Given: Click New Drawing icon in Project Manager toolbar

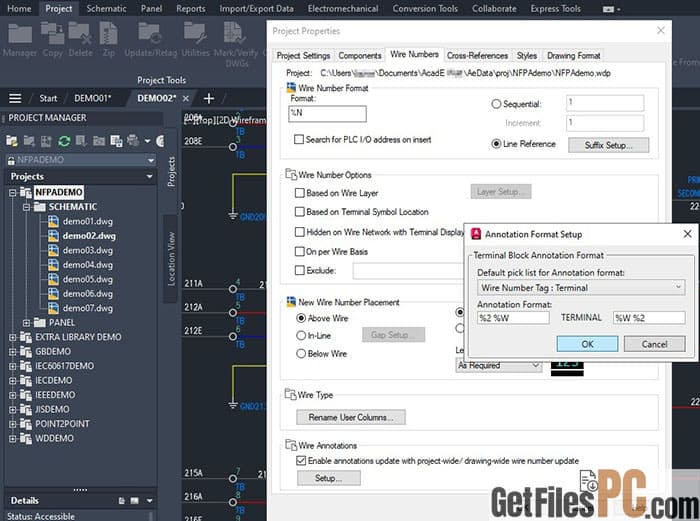Looking at the screenshot, I should (46, 142).
